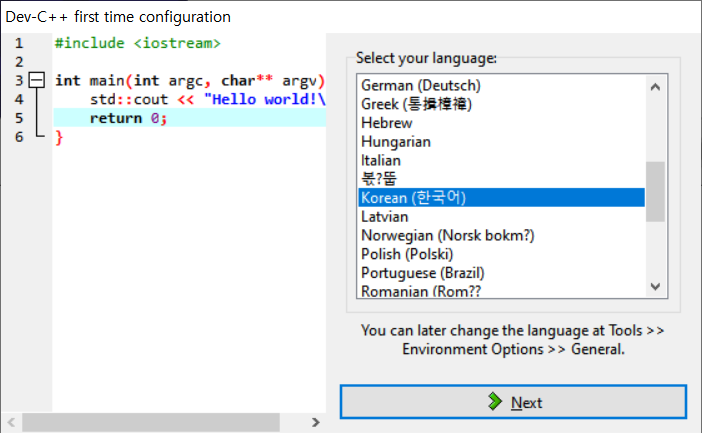This screenshot has height=433, width=702.
Task: Select German (Deutsch) in the language list
Action: pos(501,85)
